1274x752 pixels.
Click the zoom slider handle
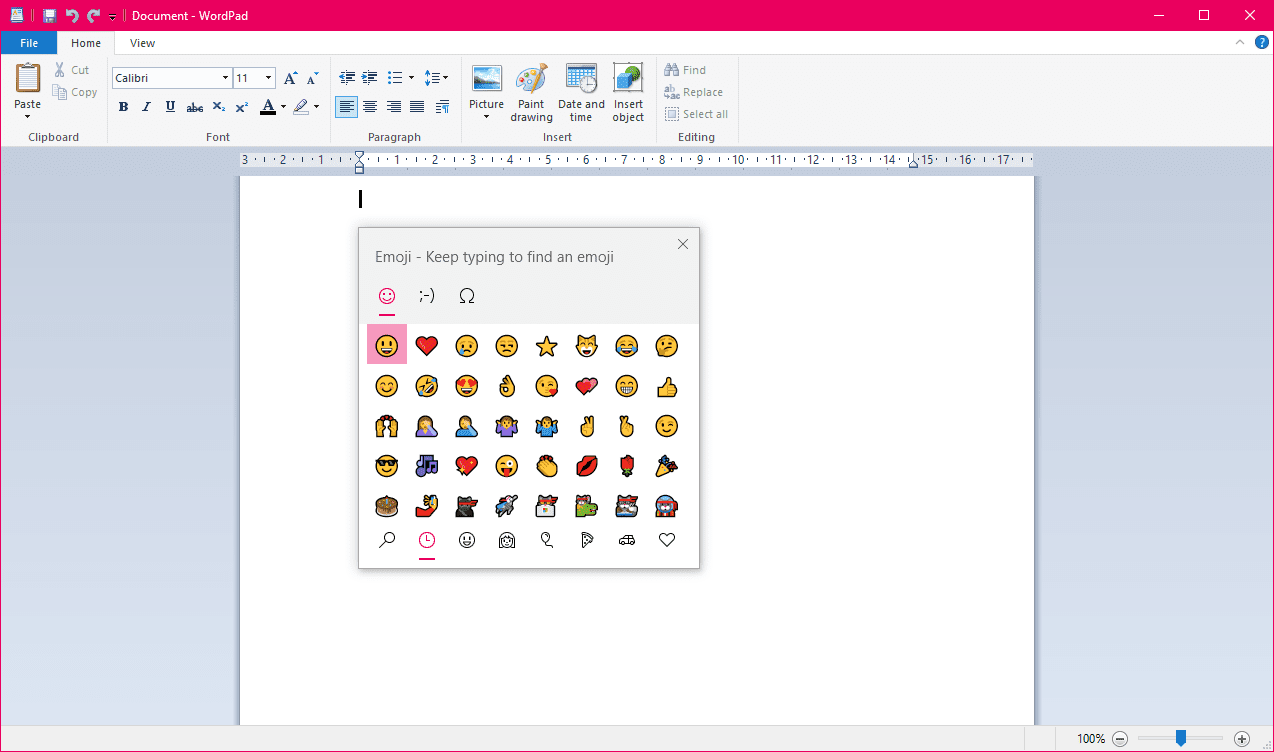pyautogui.click(x=1181, y=738)
